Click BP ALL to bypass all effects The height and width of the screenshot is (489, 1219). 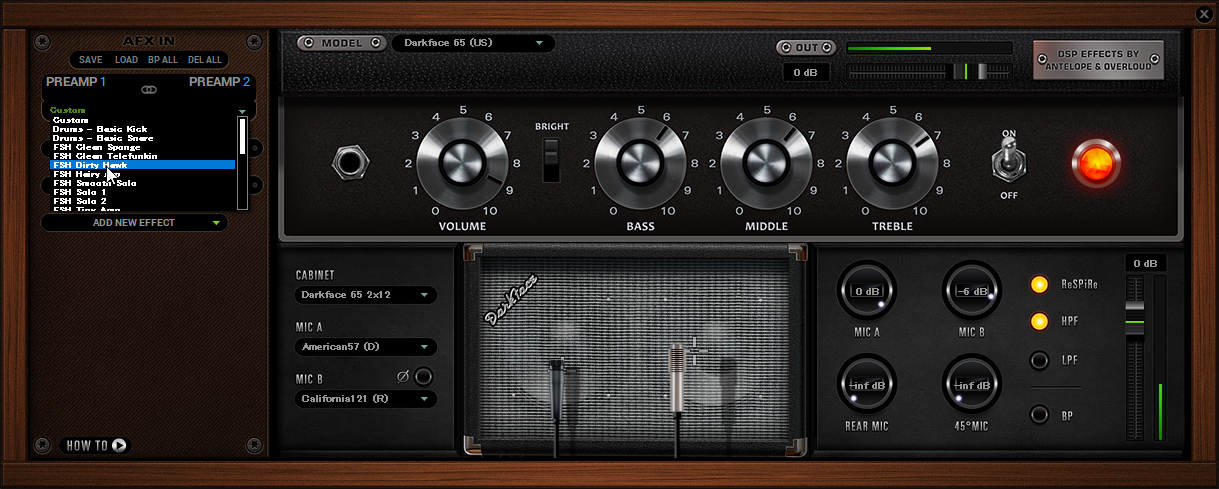(163, 60)
